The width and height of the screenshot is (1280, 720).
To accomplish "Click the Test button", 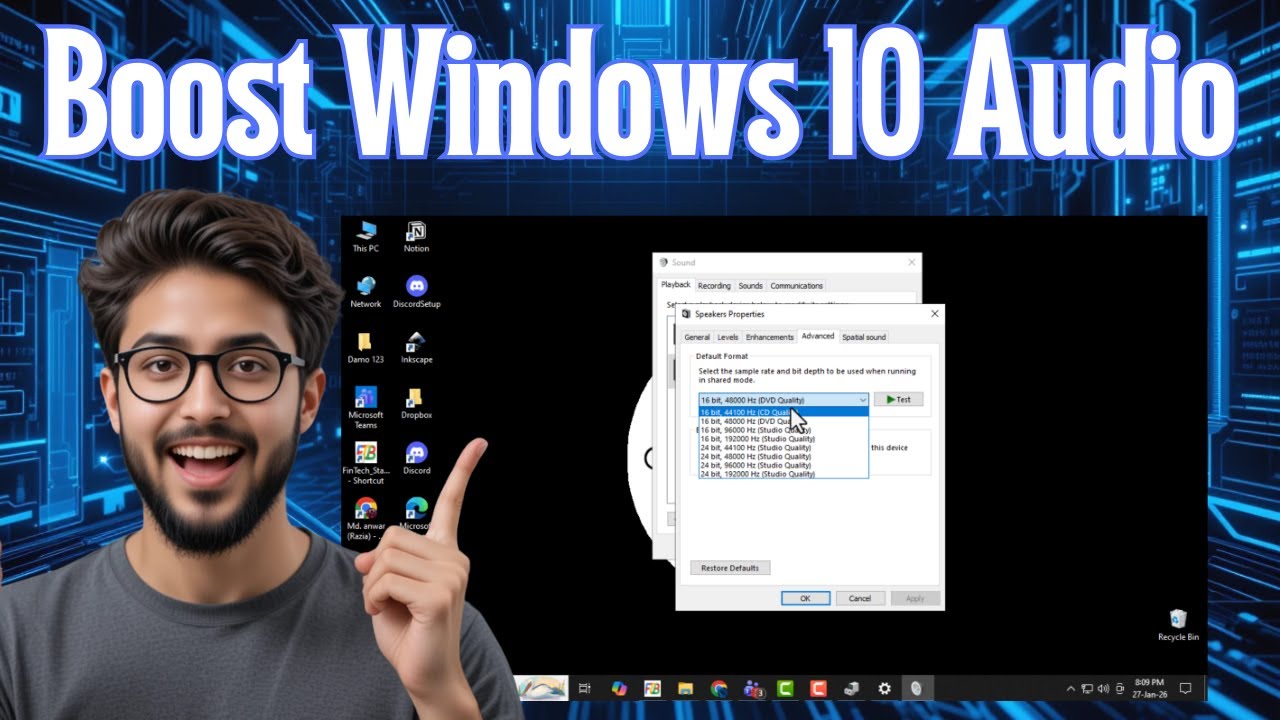I will (x=898, y=399).
